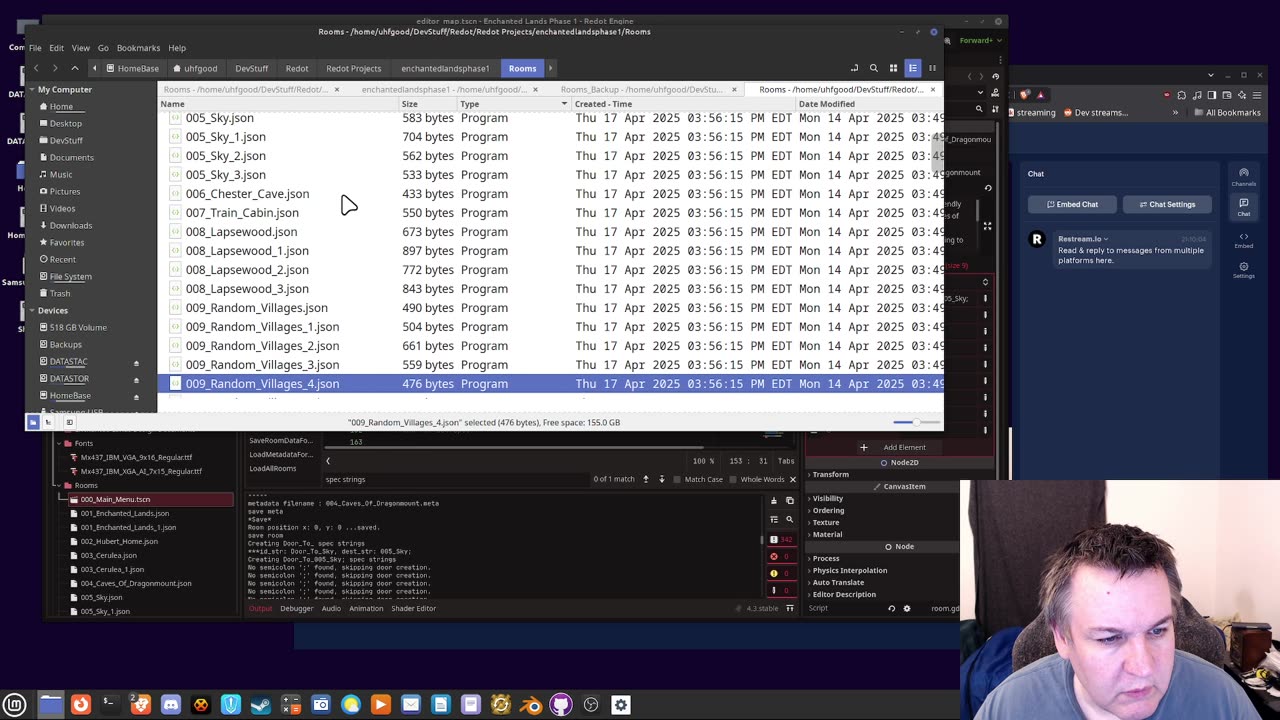The height and width of the screenshot is (720, 1280).
Task: Expand the Transform section in Redot inspector
Action: point(830,474)
